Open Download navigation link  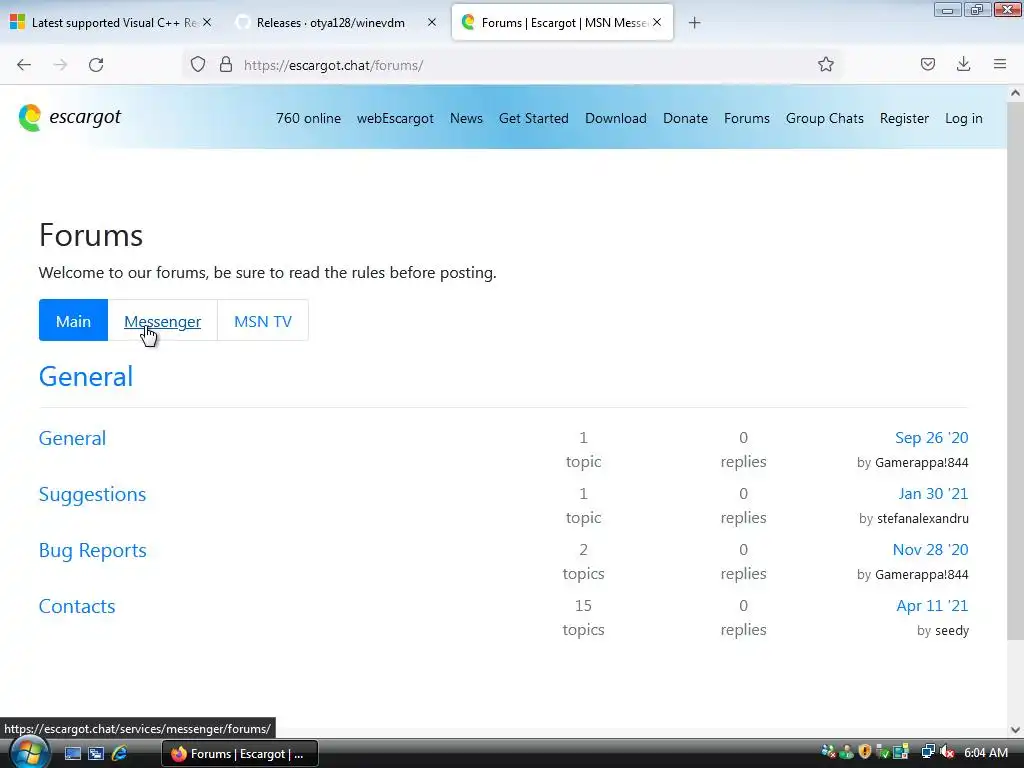pyautogui.click(x=616, y=118)
